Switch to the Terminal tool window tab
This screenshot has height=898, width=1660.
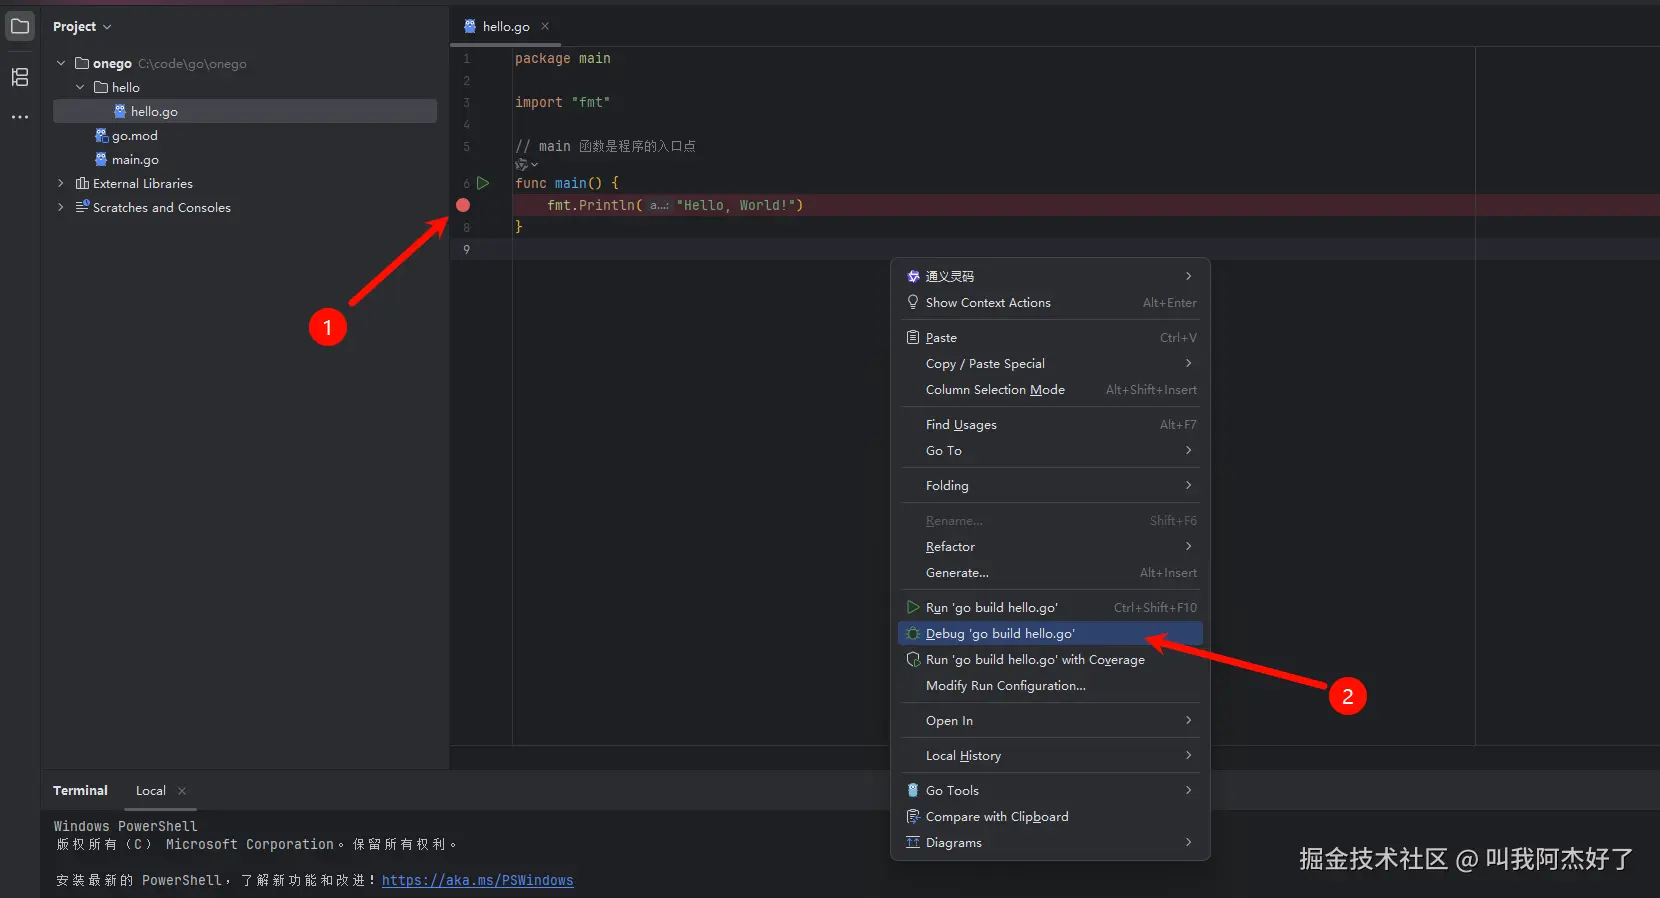[x=80, y=790]
